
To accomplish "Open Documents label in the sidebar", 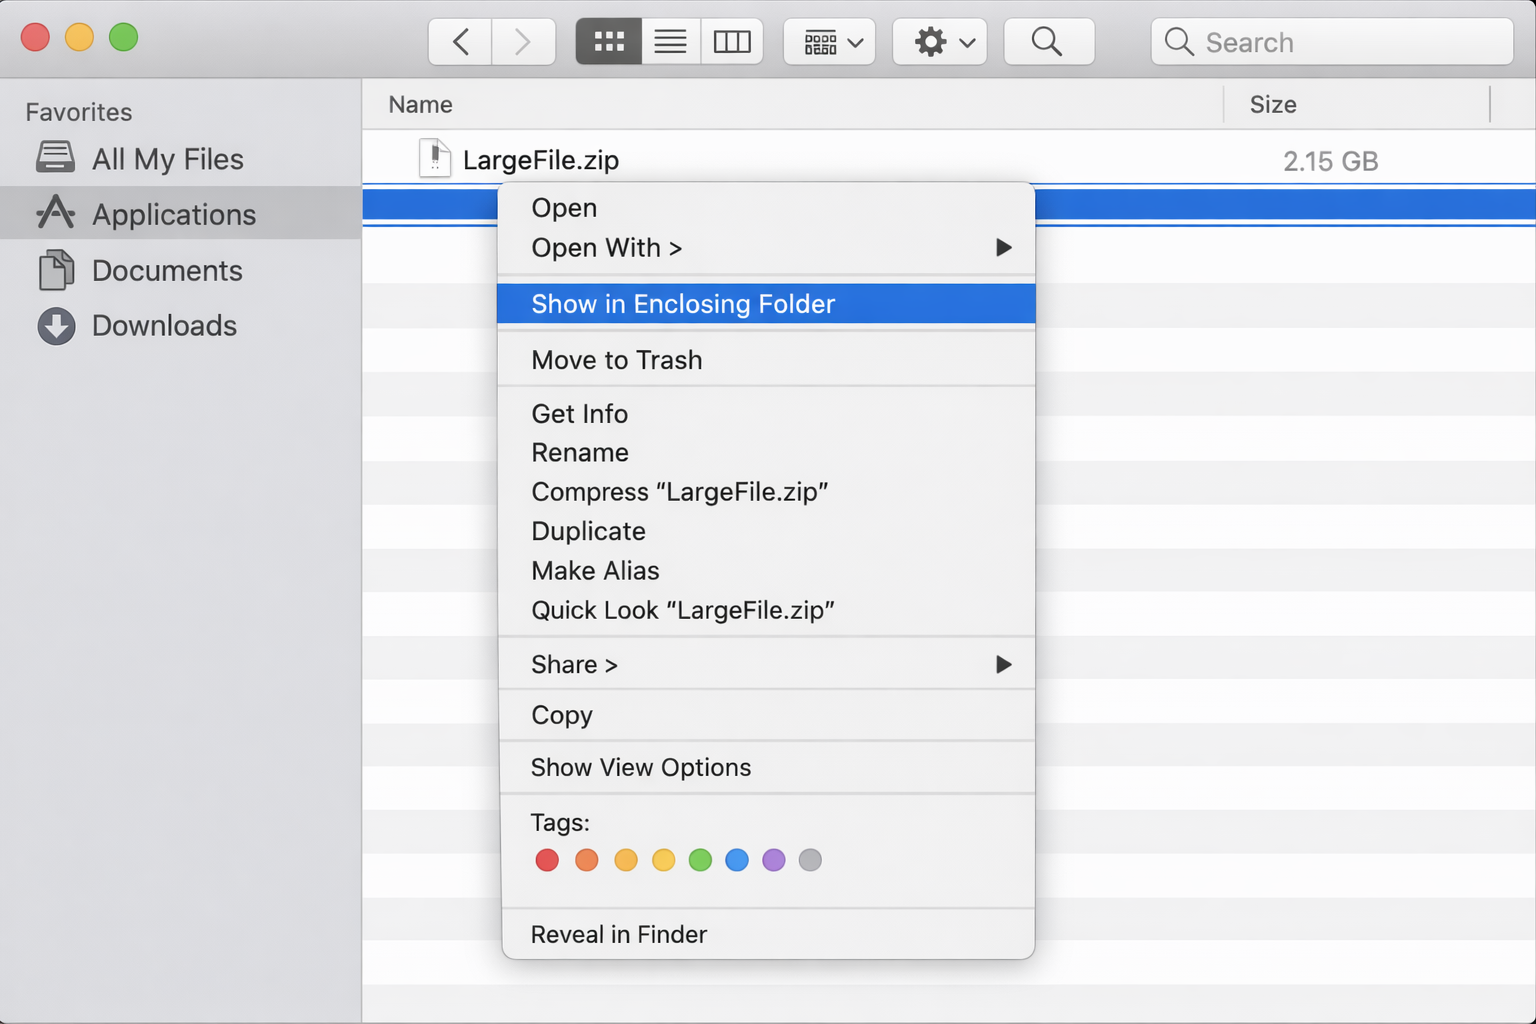I will click(x=167, y=270).
